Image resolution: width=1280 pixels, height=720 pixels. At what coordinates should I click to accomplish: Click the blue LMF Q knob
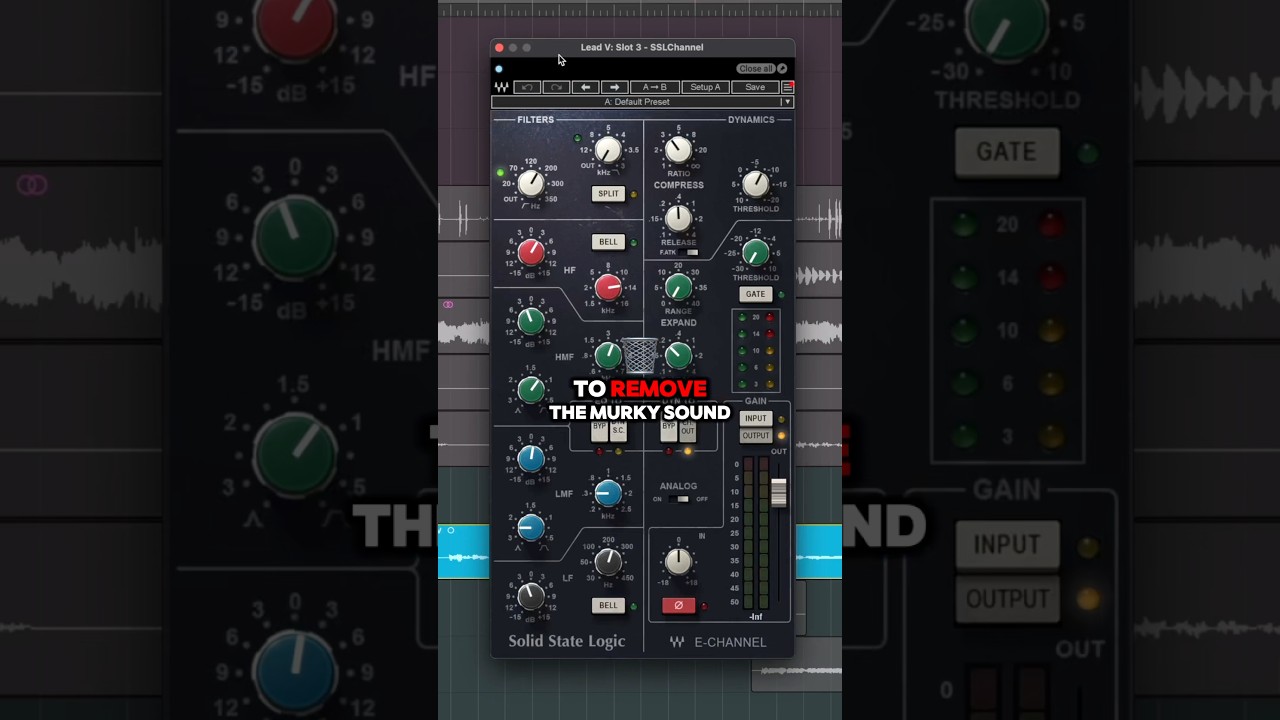pyautogui.click(x=531, y=527)
